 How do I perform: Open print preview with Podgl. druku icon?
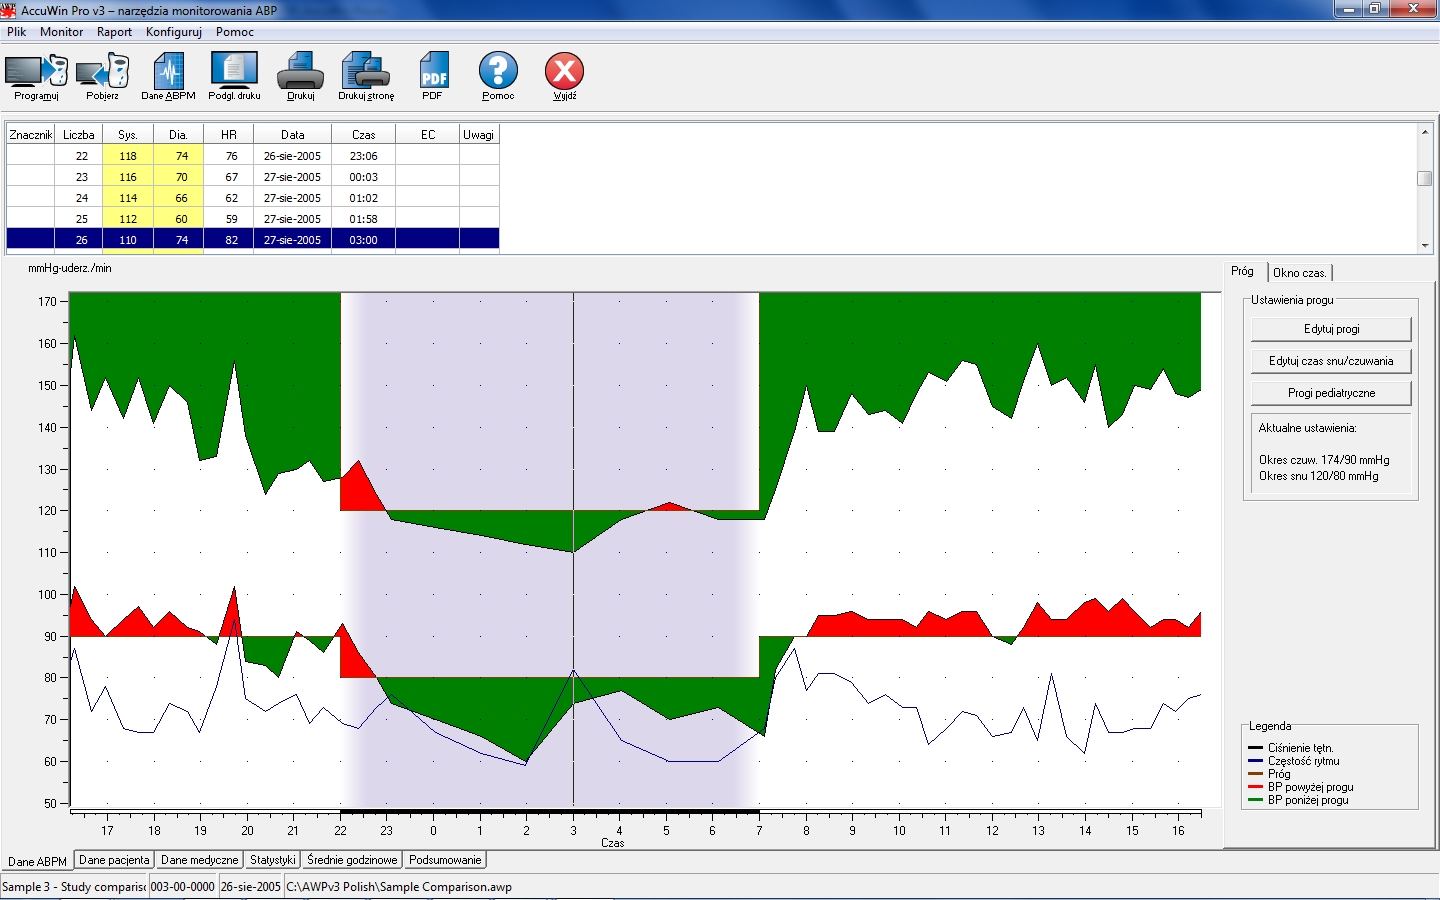coord(234,77)
